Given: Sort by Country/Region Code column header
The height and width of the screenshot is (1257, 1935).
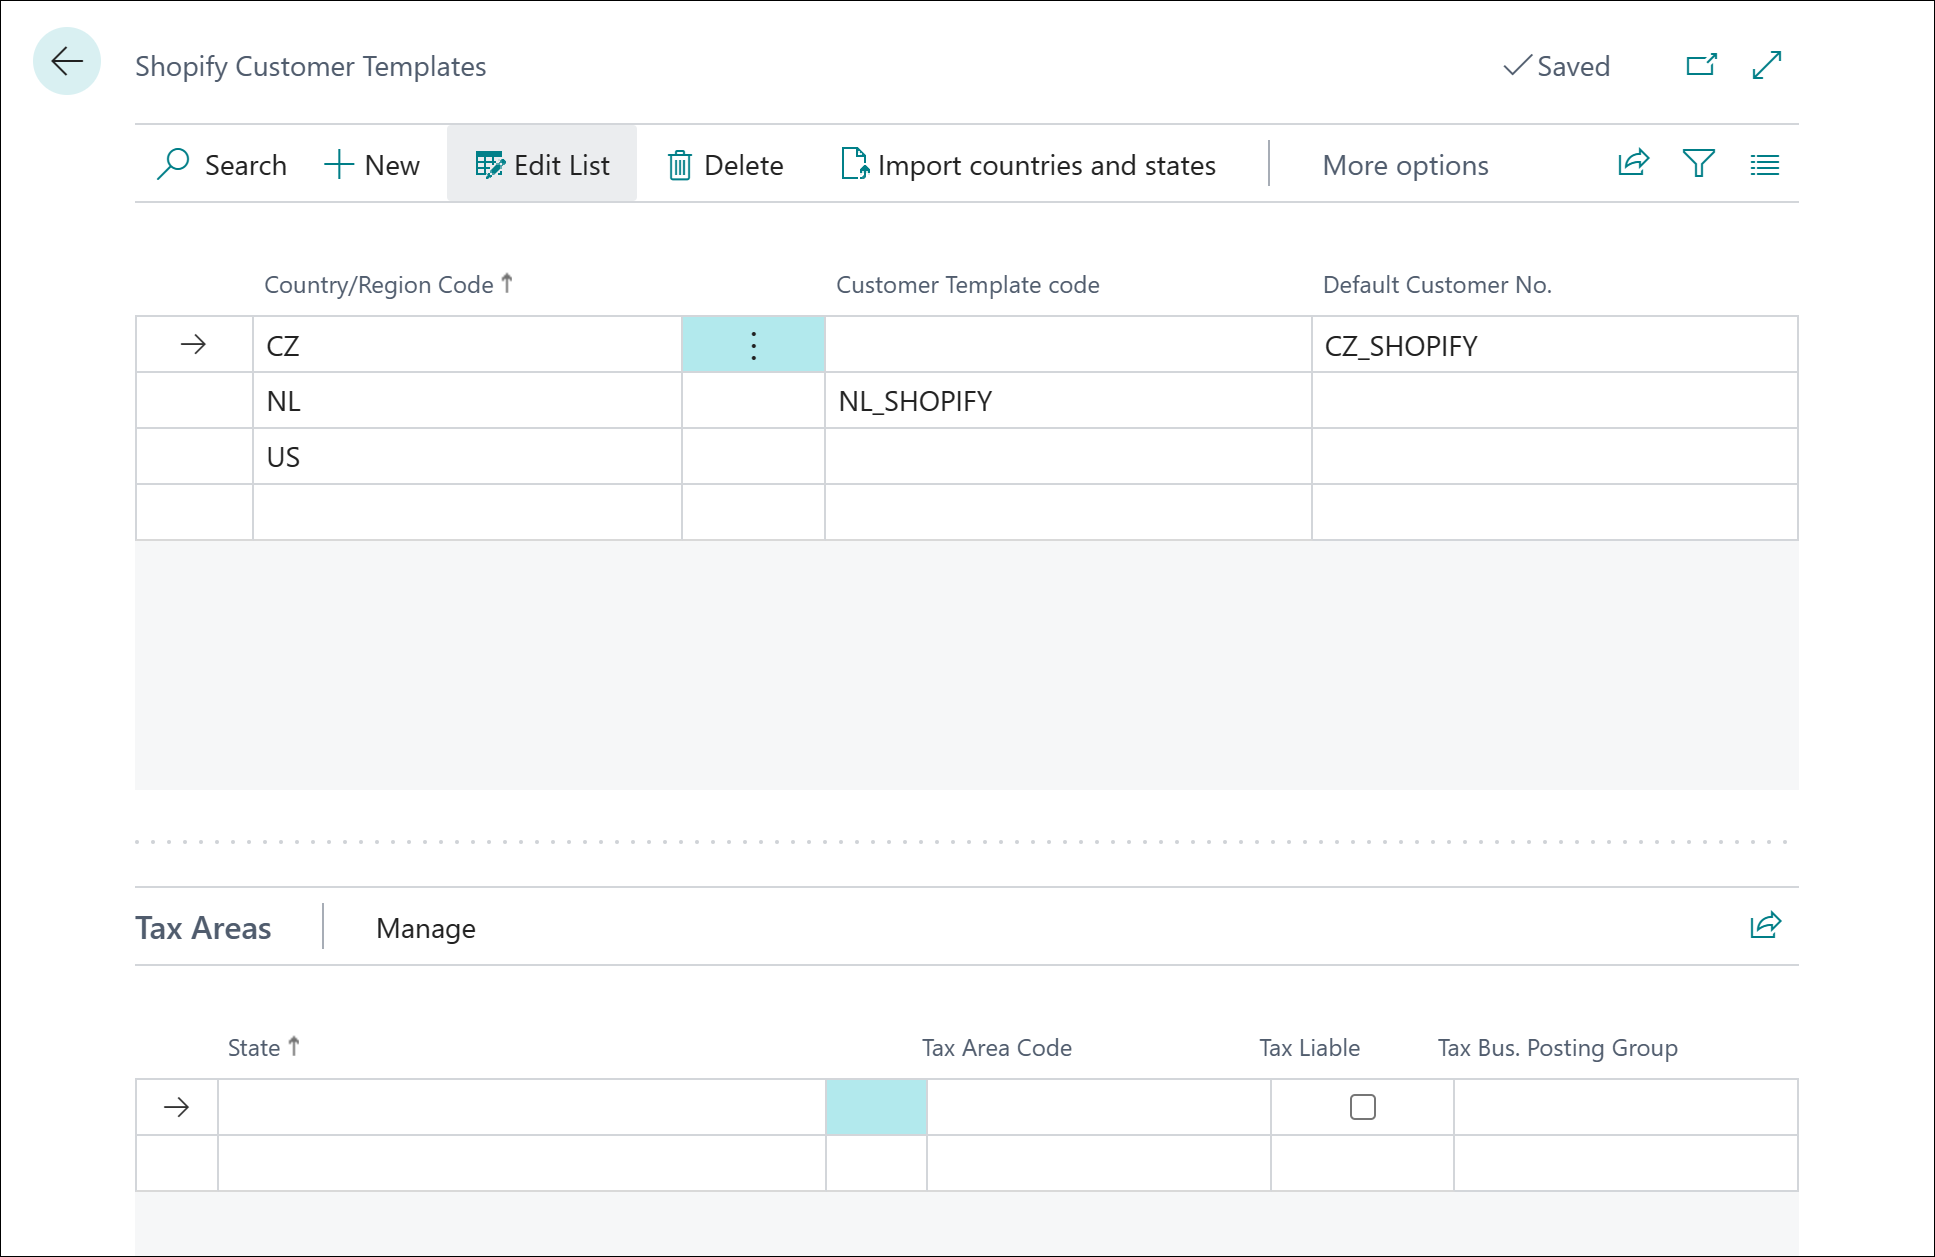Looking at the screenshot, I should tap(388, 285).
